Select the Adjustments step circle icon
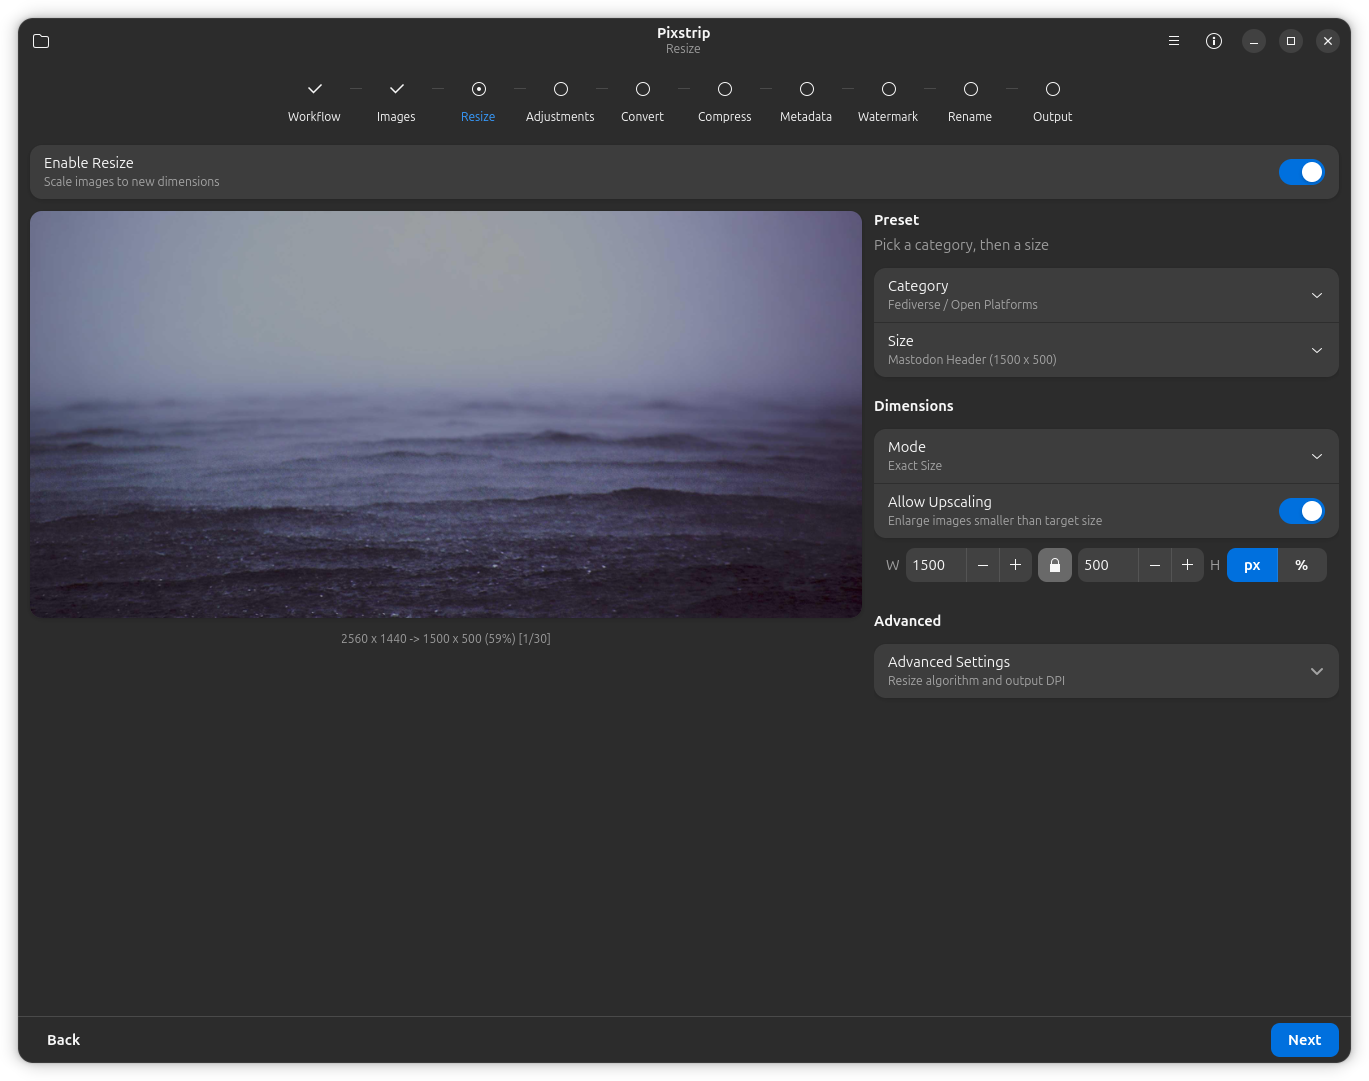 [560, 89]
